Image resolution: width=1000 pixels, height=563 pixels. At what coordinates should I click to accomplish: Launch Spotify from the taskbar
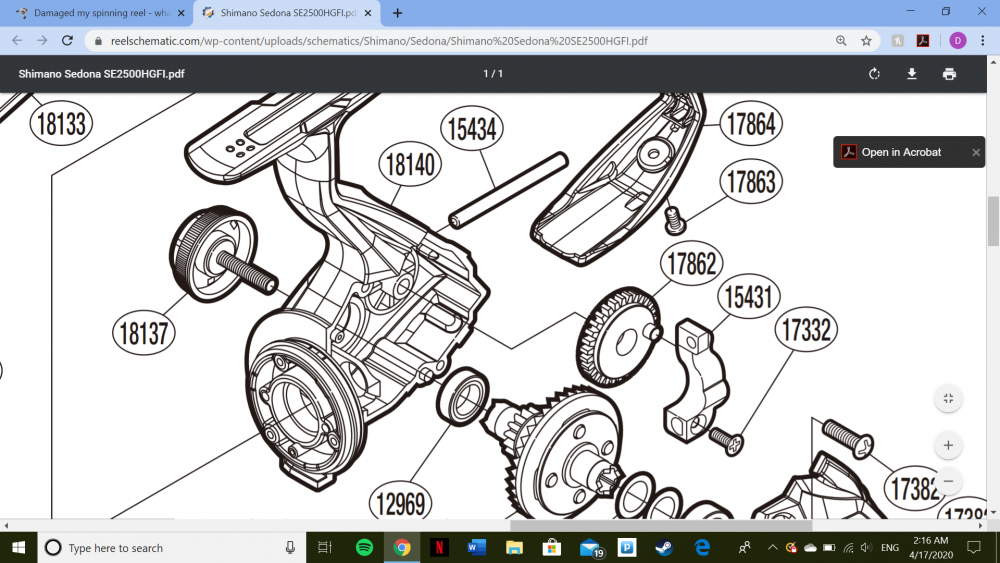pos(364,548)
